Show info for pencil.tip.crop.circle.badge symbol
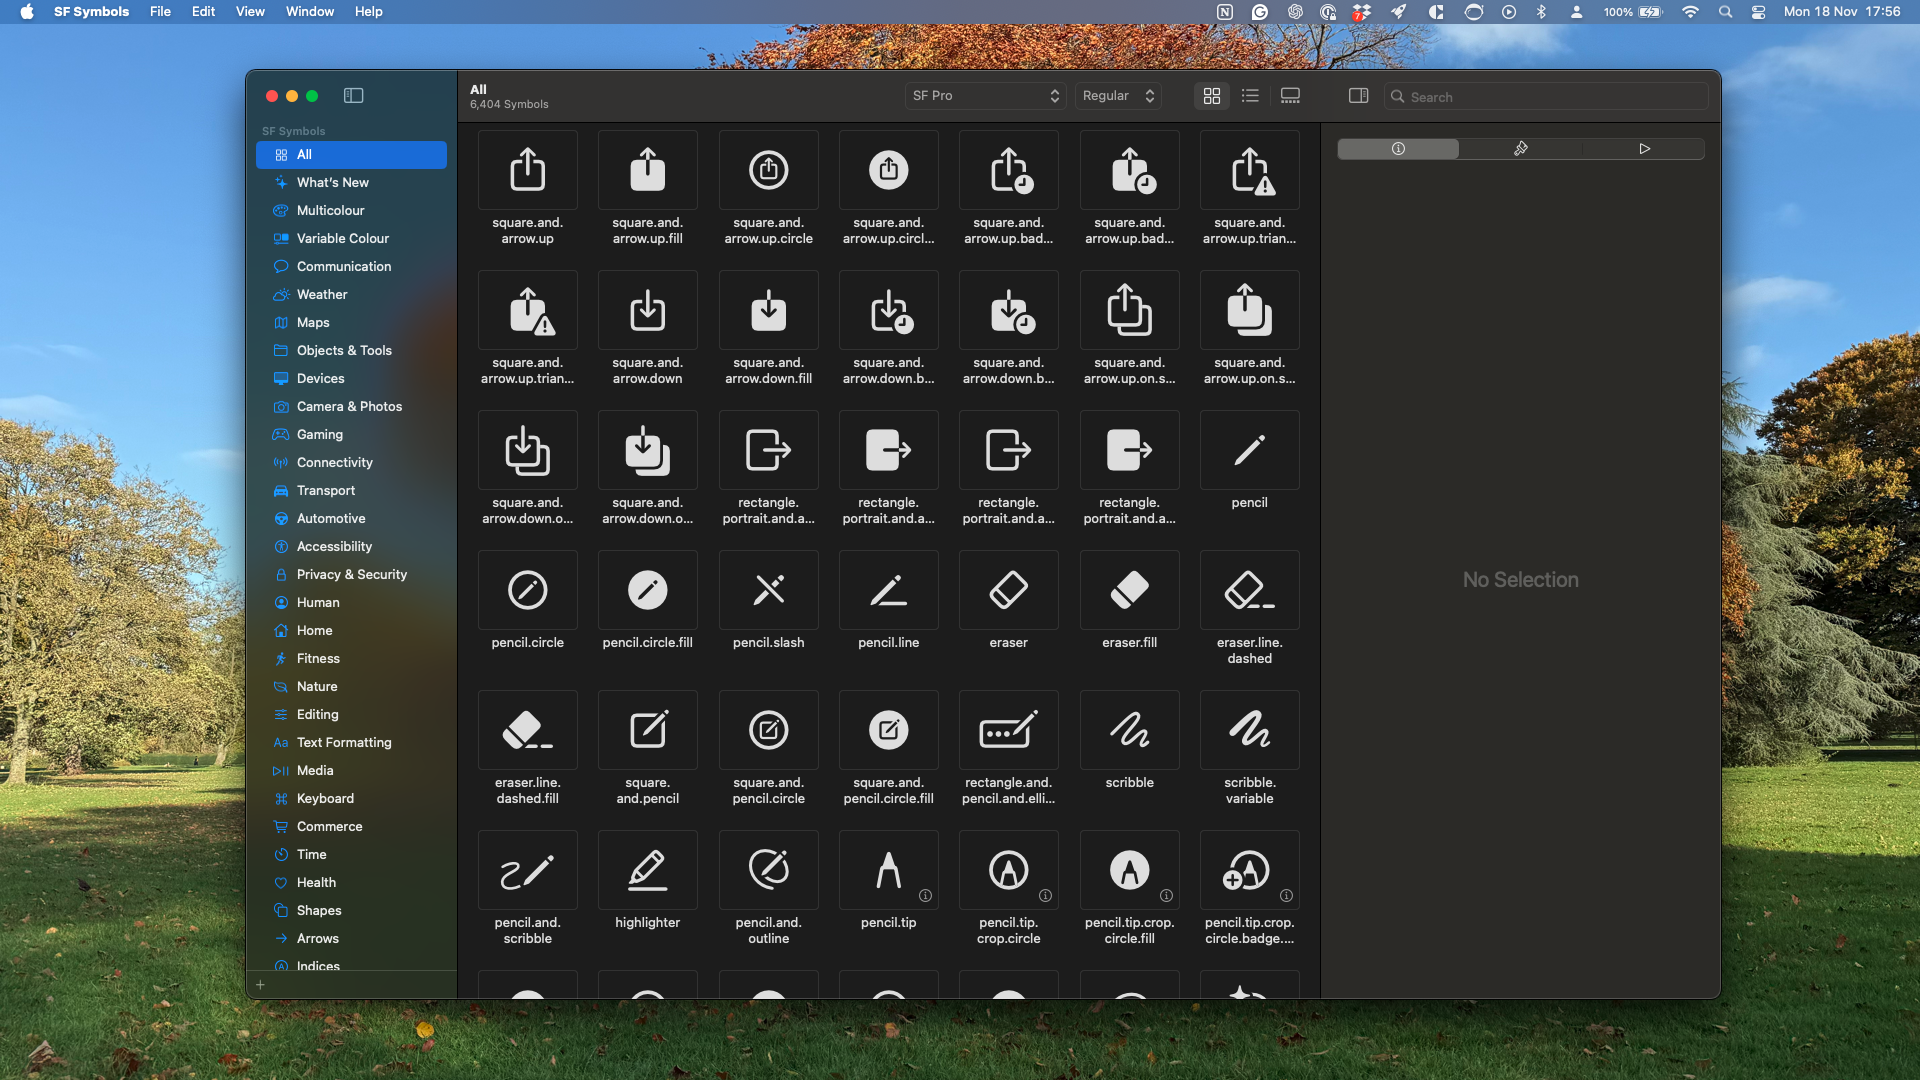Screen dimensions: 1920x1080 tap(1286, 896)
